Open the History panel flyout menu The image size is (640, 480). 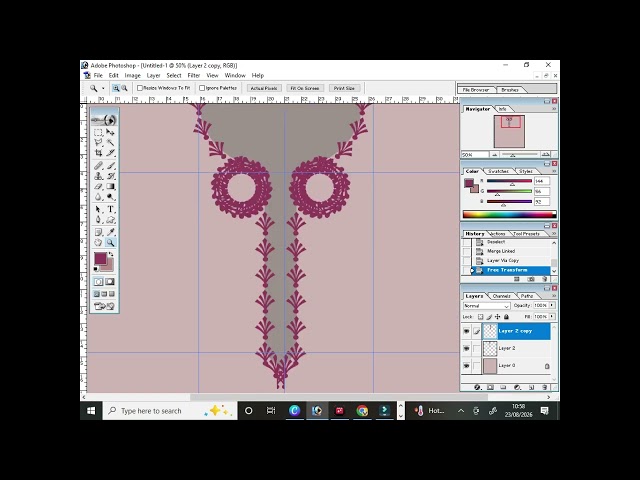[x=554, y=234]
